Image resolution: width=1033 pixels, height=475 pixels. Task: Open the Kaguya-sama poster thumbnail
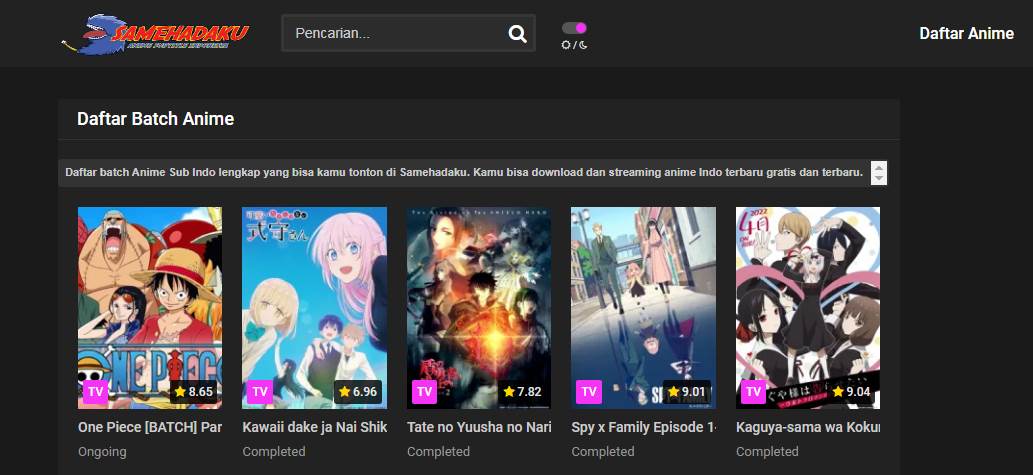click(x=808, y=308)
